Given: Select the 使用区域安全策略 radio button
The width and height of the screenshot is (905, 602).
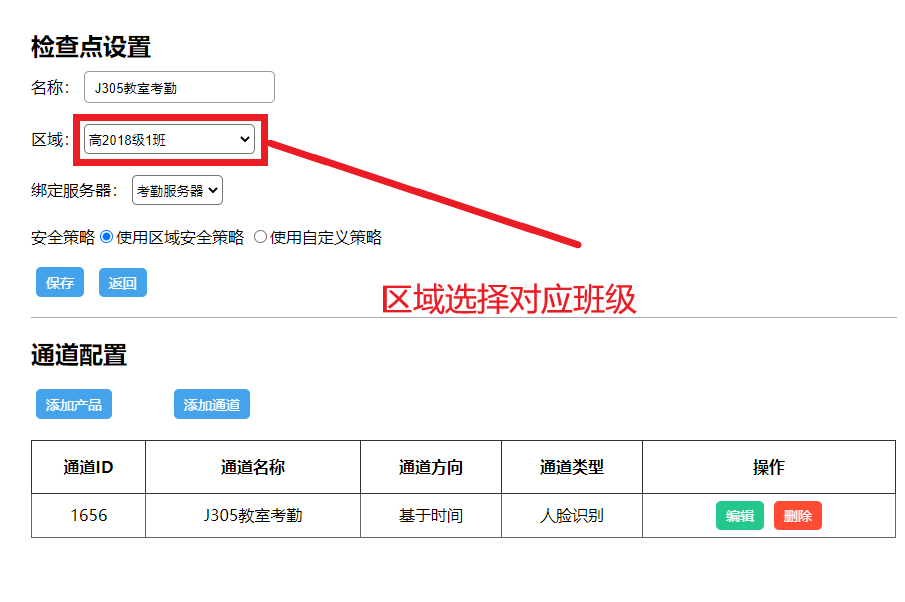Looking at the screenshot, I should pos(107,238).
